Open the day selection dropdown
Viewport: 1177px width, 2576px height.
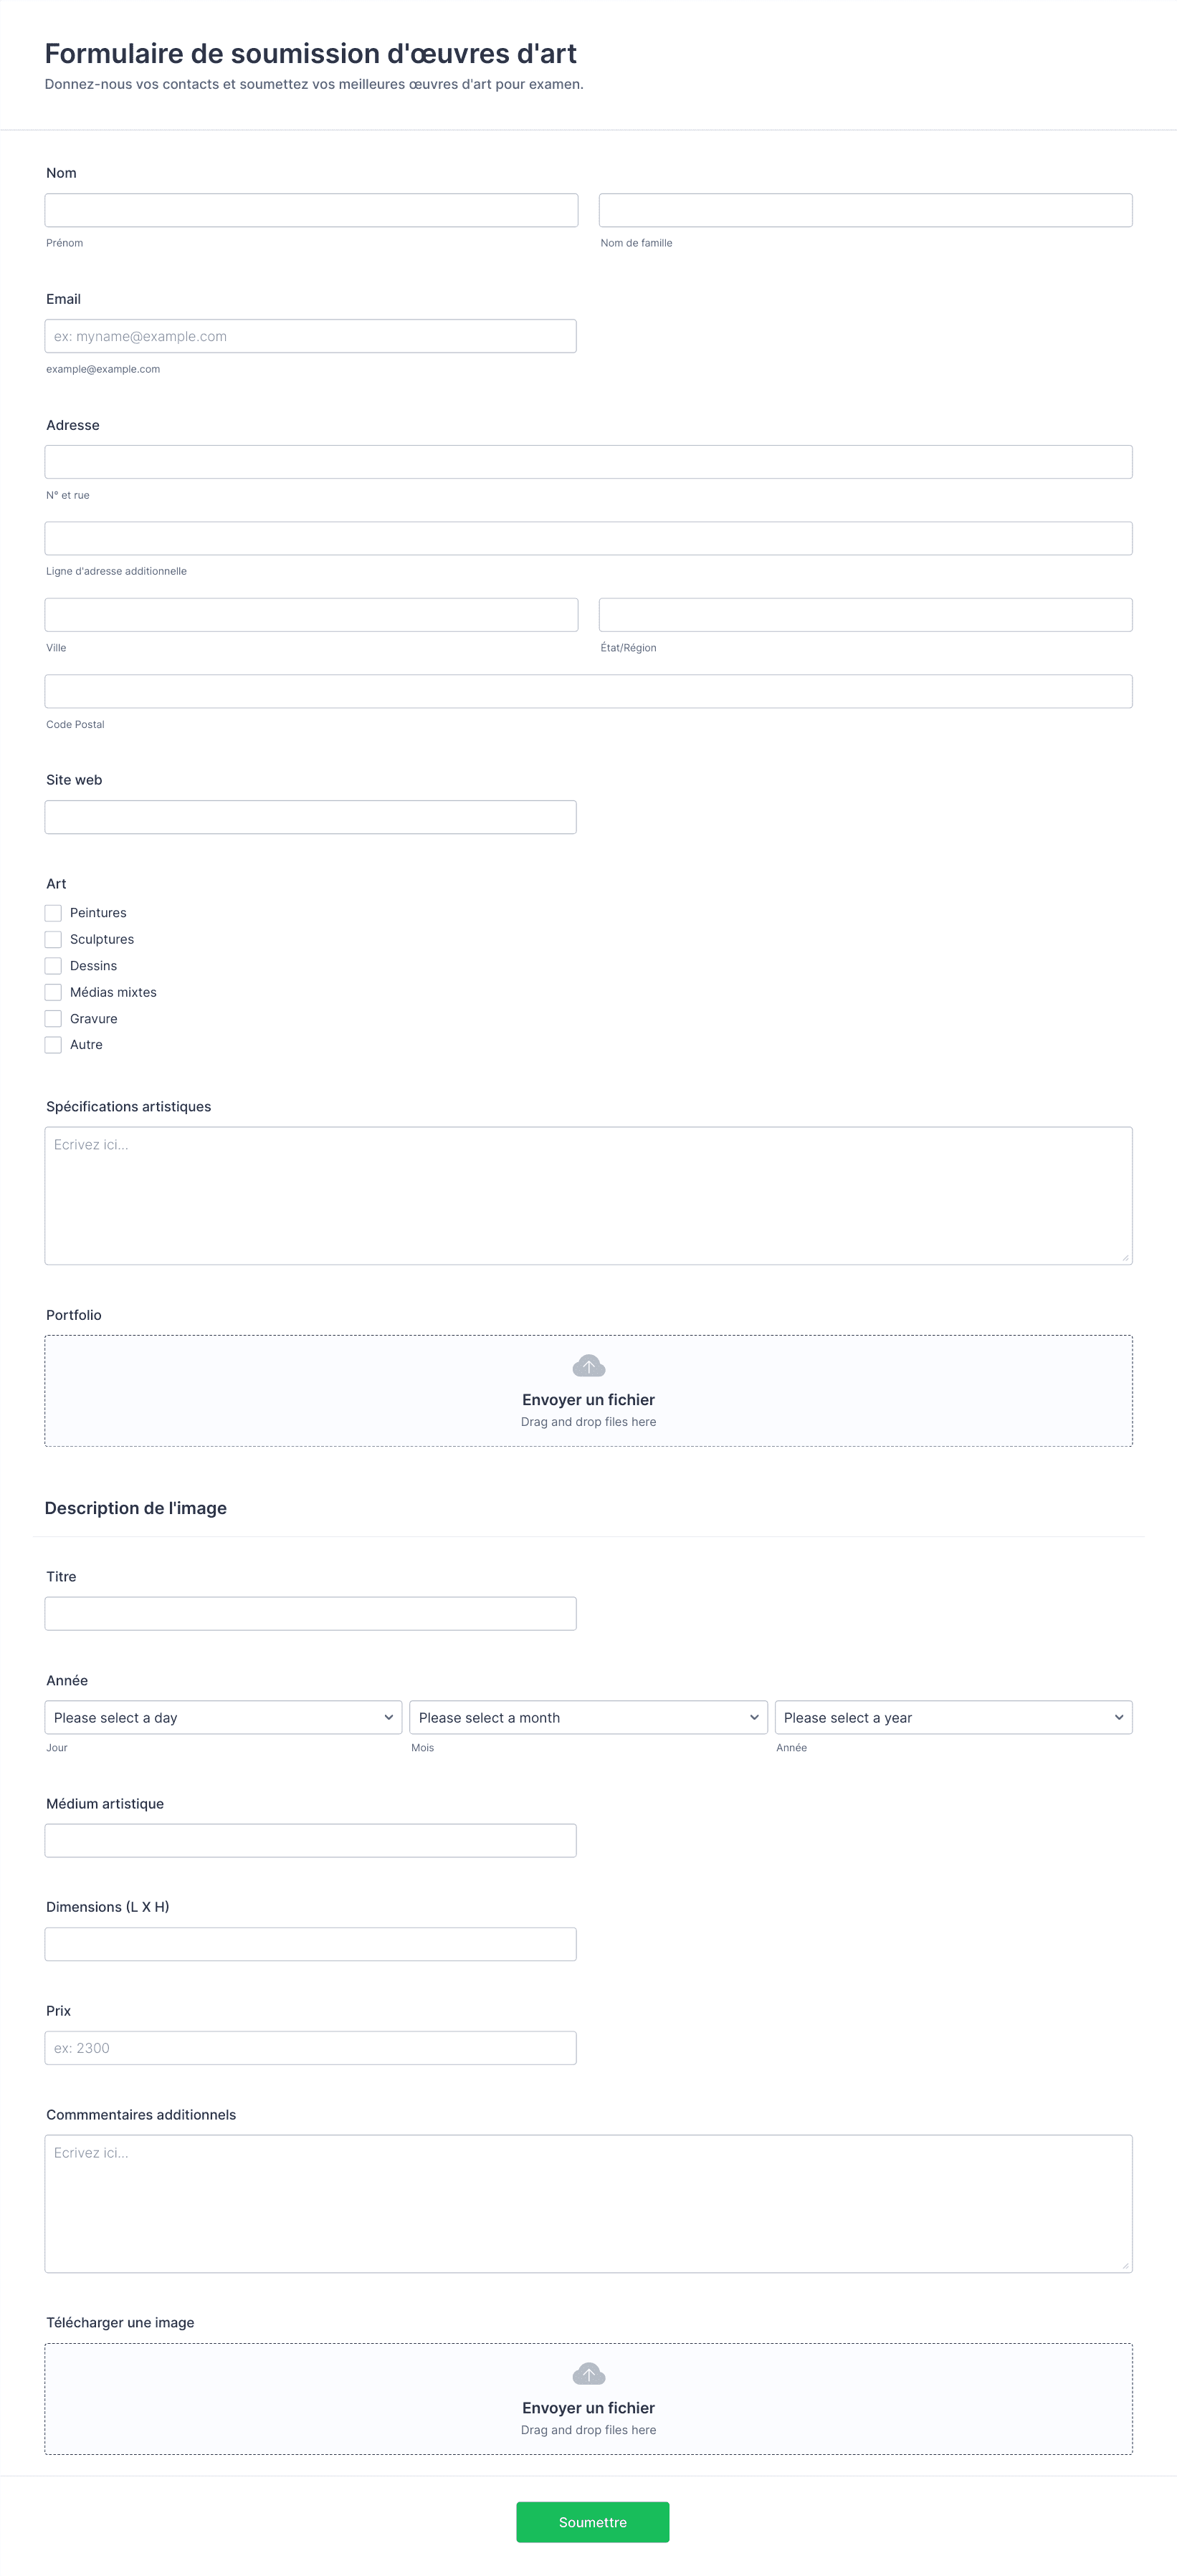tap(223, 1717)
